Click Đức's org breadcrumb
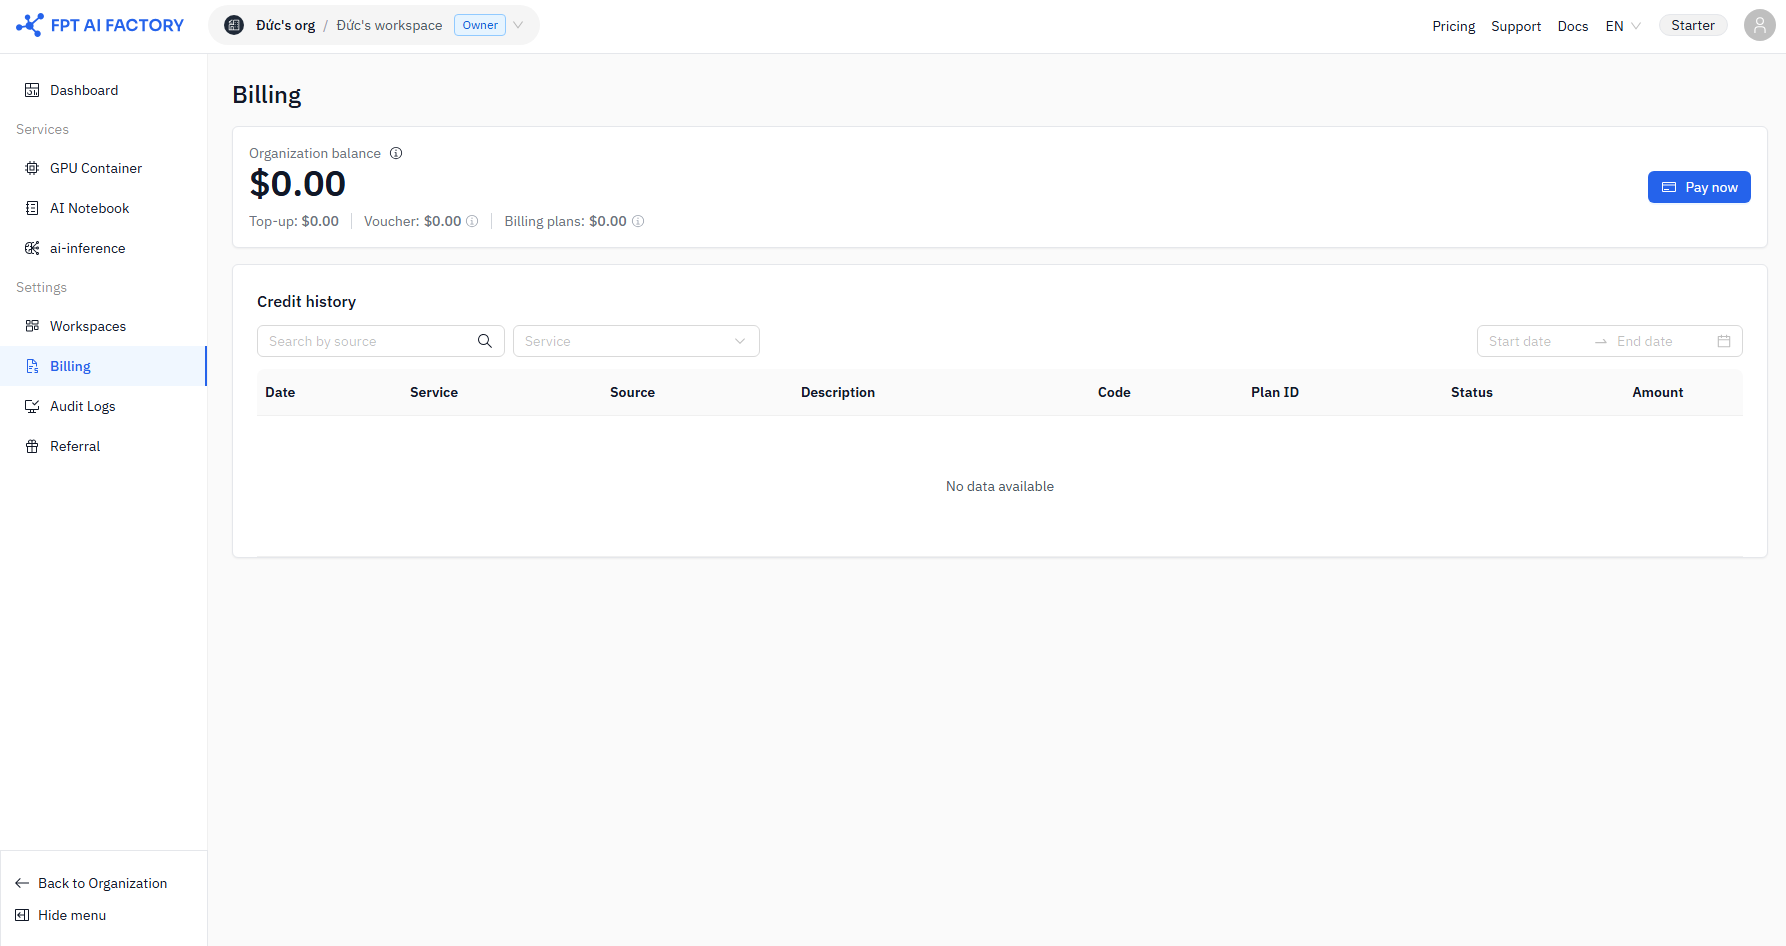The height and width of the screenshot is (946, 1786). tap(285, 25)
